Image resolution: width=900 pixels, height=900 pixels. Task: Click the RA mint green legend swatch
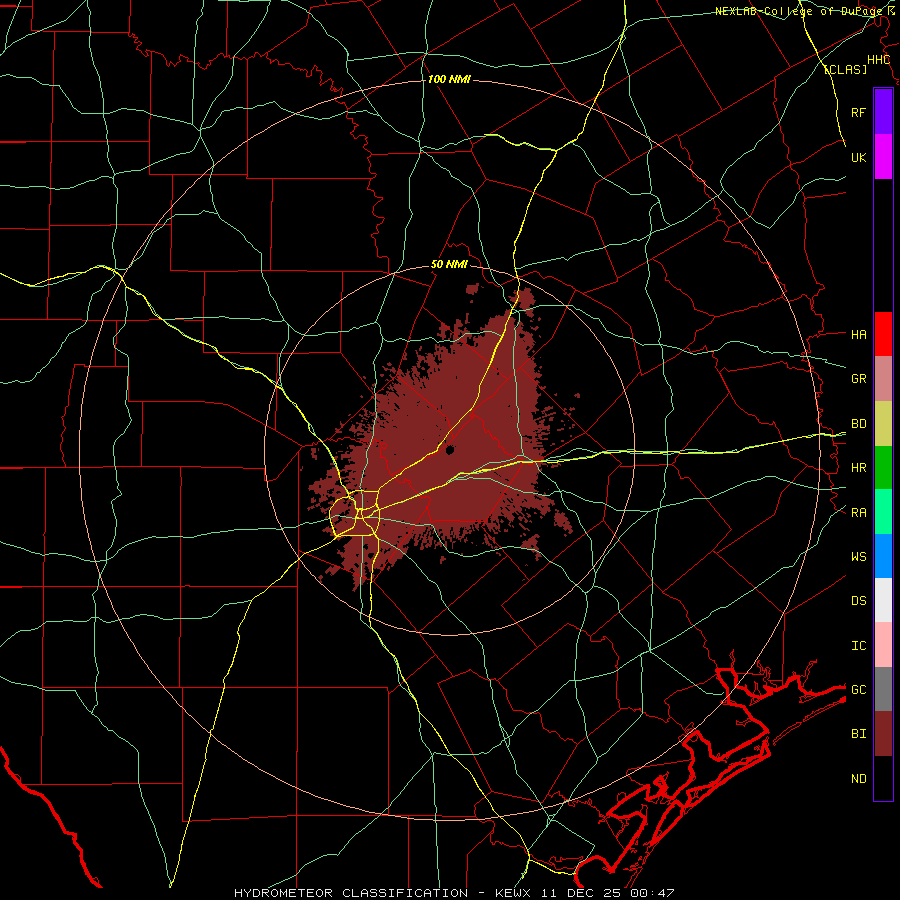click(x=883, y=512)
